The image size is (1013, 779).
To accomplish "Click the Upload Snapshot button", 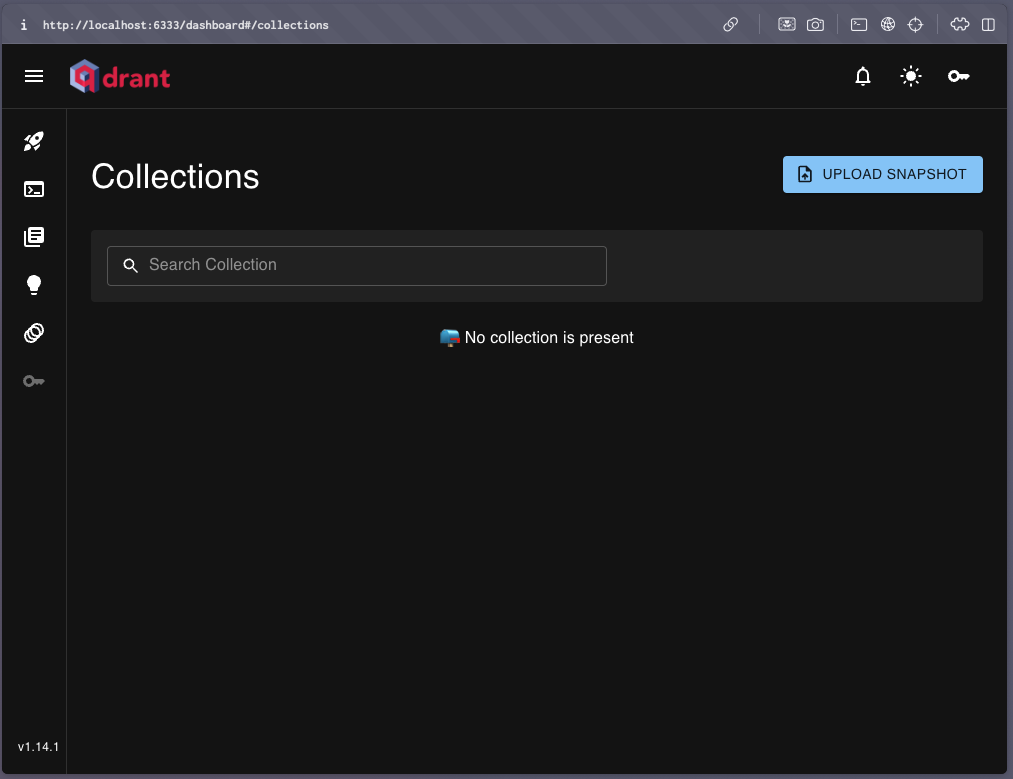I will pos(882,174).
